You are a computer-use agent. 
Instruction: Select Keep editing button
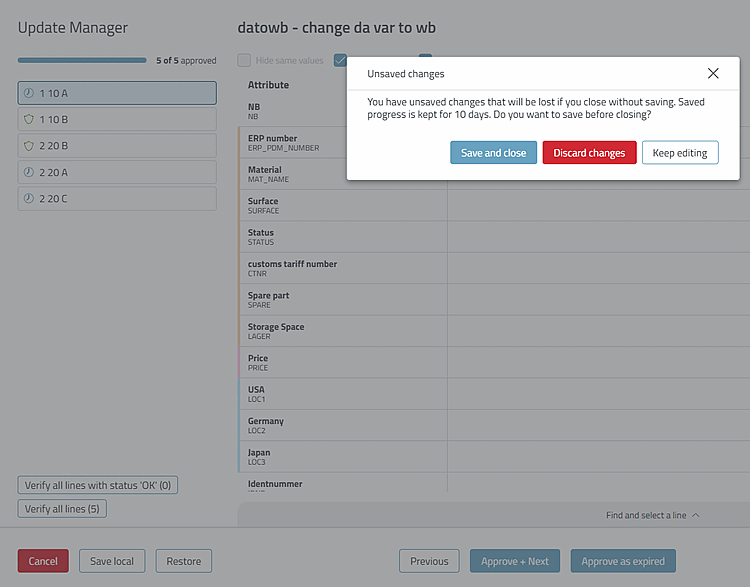680,153
